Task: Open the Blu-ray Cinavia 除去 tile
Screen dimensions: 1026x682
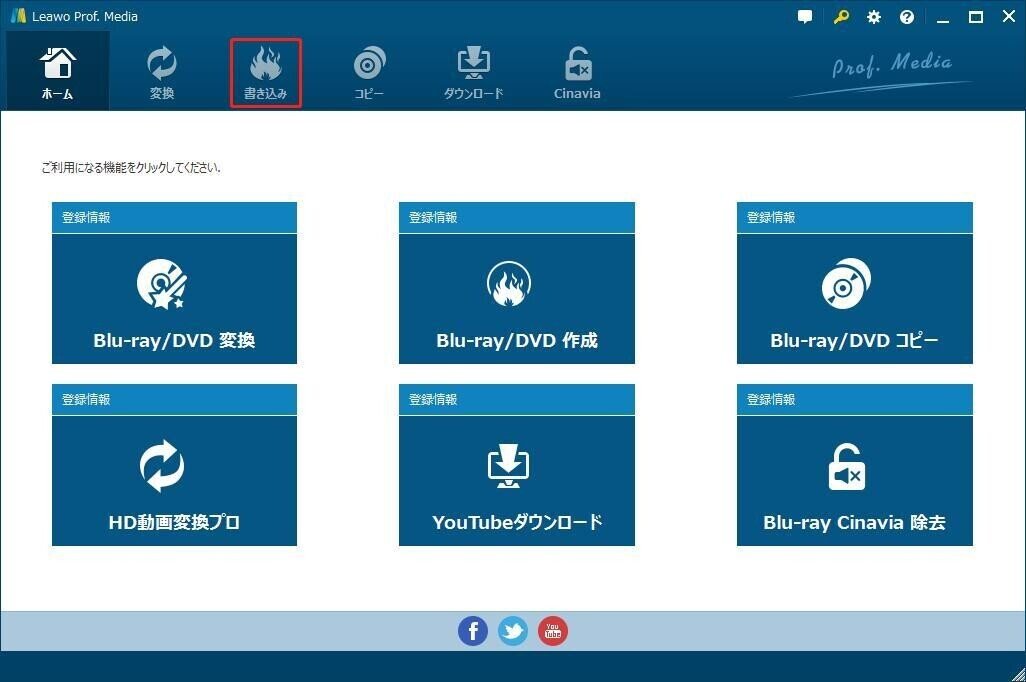Action: 854,480
